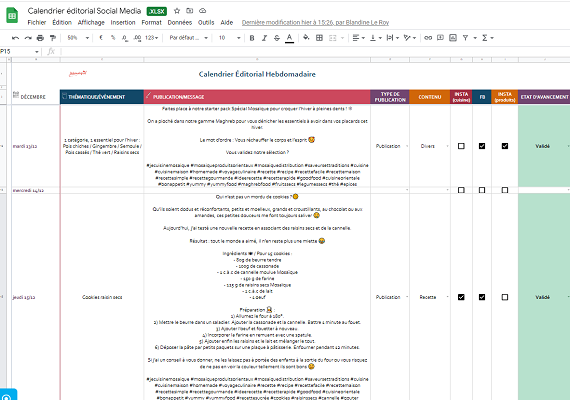Open fill color picker
This screenshot has height=400, width=570.
[306, 38]
